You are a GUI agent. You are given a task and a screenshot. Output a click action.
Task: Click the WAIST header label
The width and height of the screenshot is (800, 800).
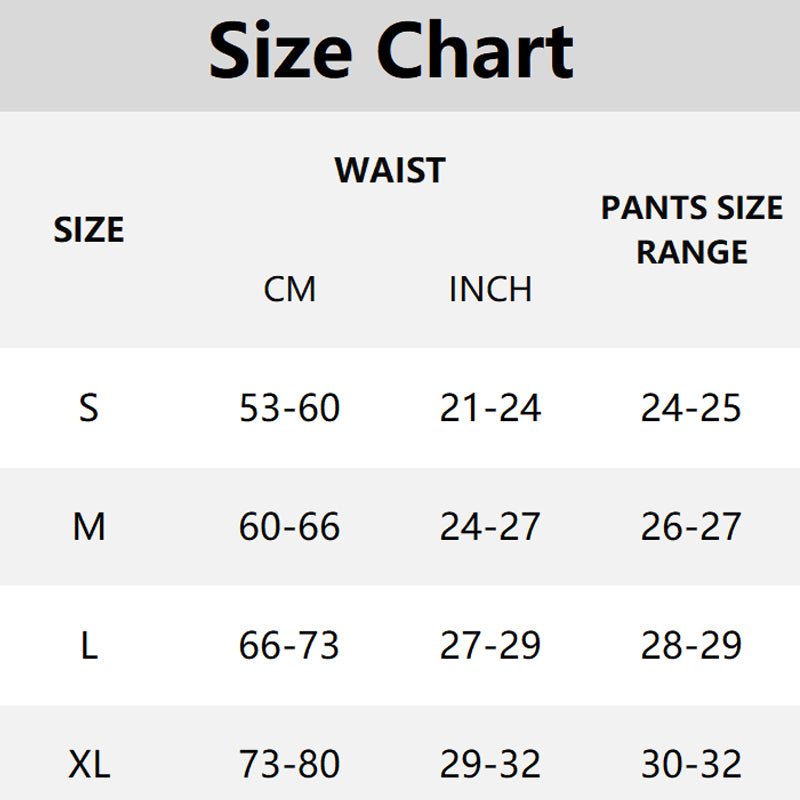tap(390, 170)
